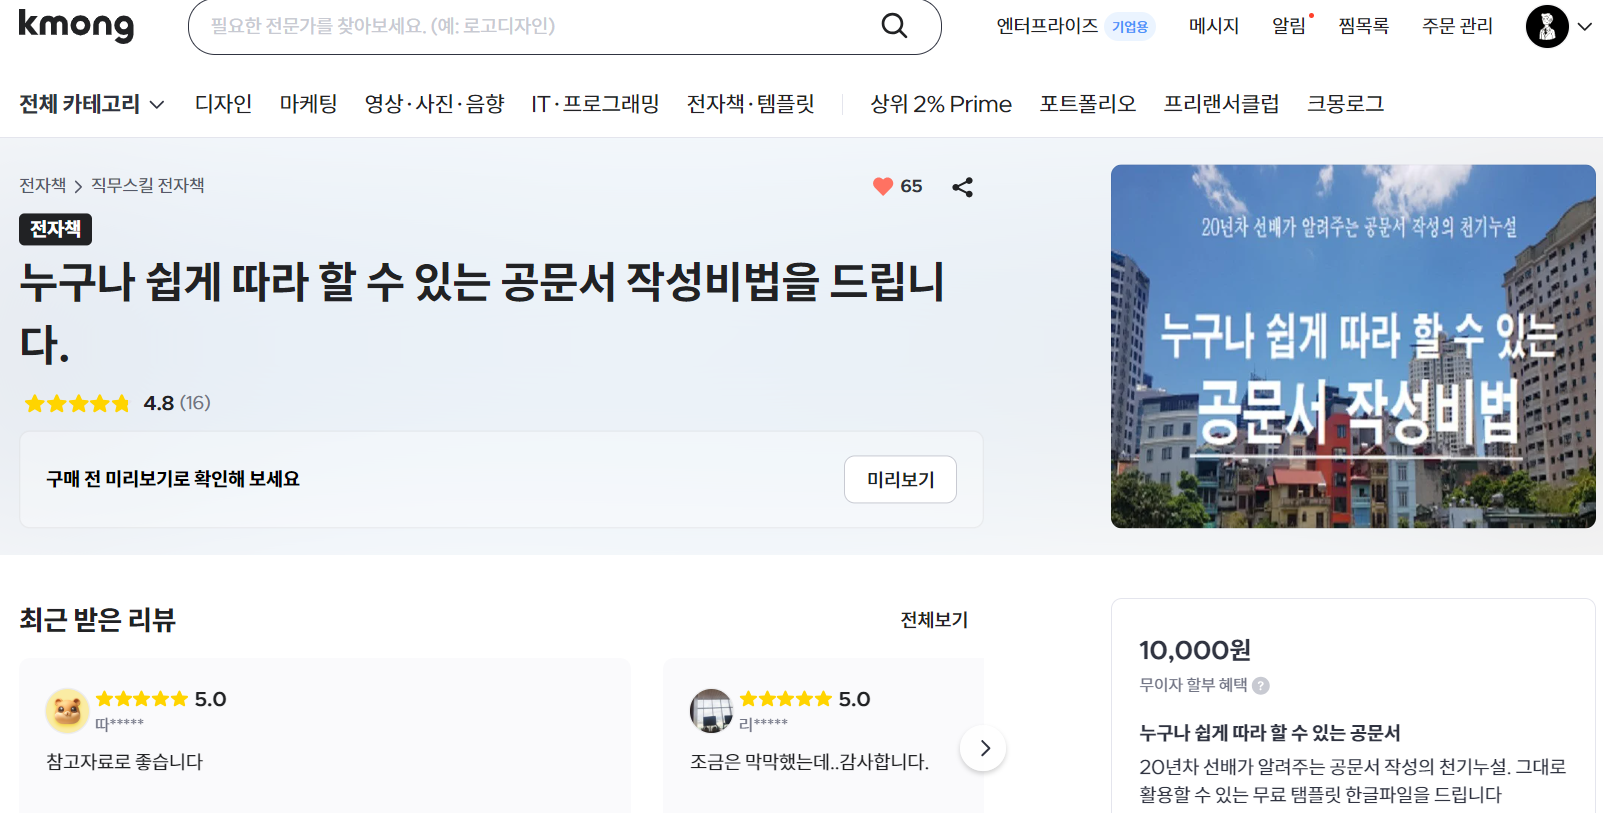This screenshot has width=1603, height=813.
Task: Click the heart favorite icon
Action: coord(882,186)
